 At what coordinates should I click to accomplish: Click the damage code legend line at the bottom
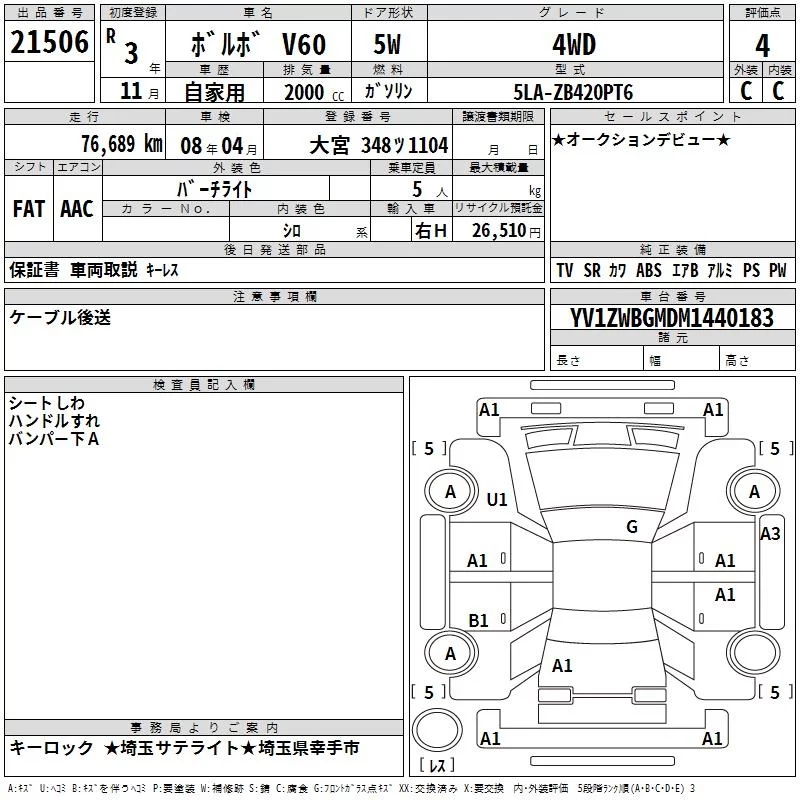[x=351, y=788]
